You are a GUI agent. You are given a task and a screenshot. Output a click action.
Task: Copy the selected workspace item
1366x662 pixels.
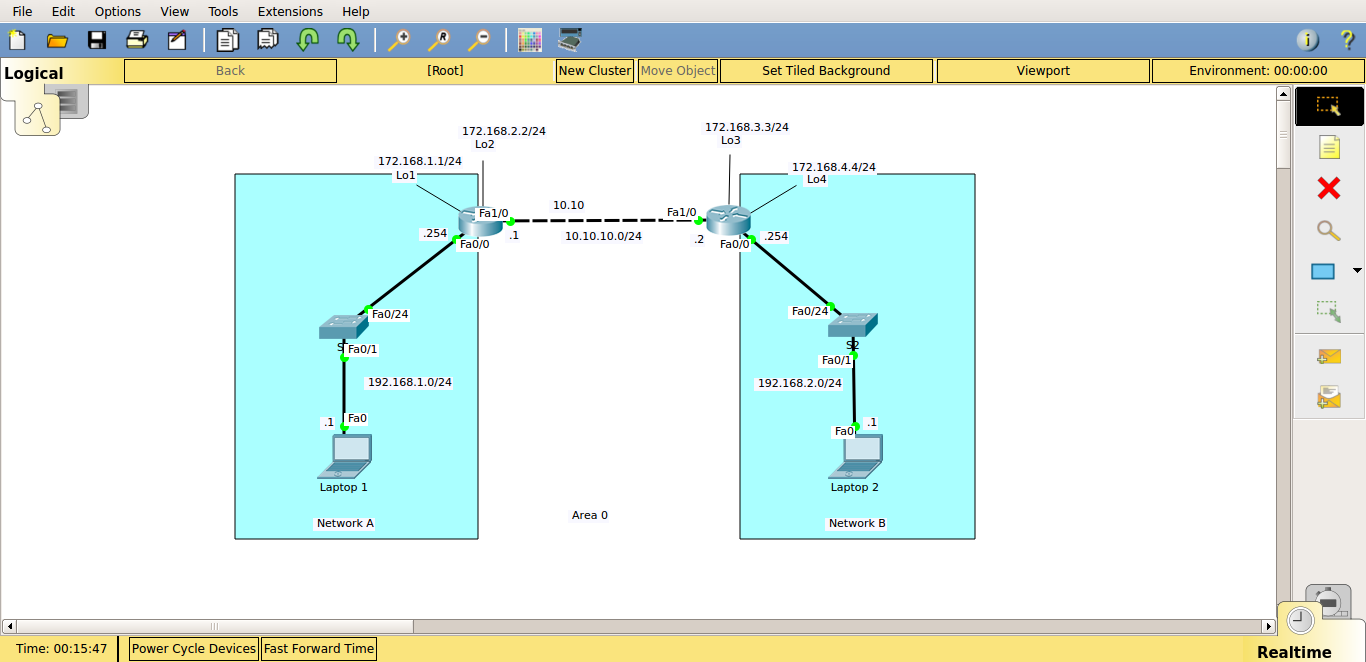[227, 39]
